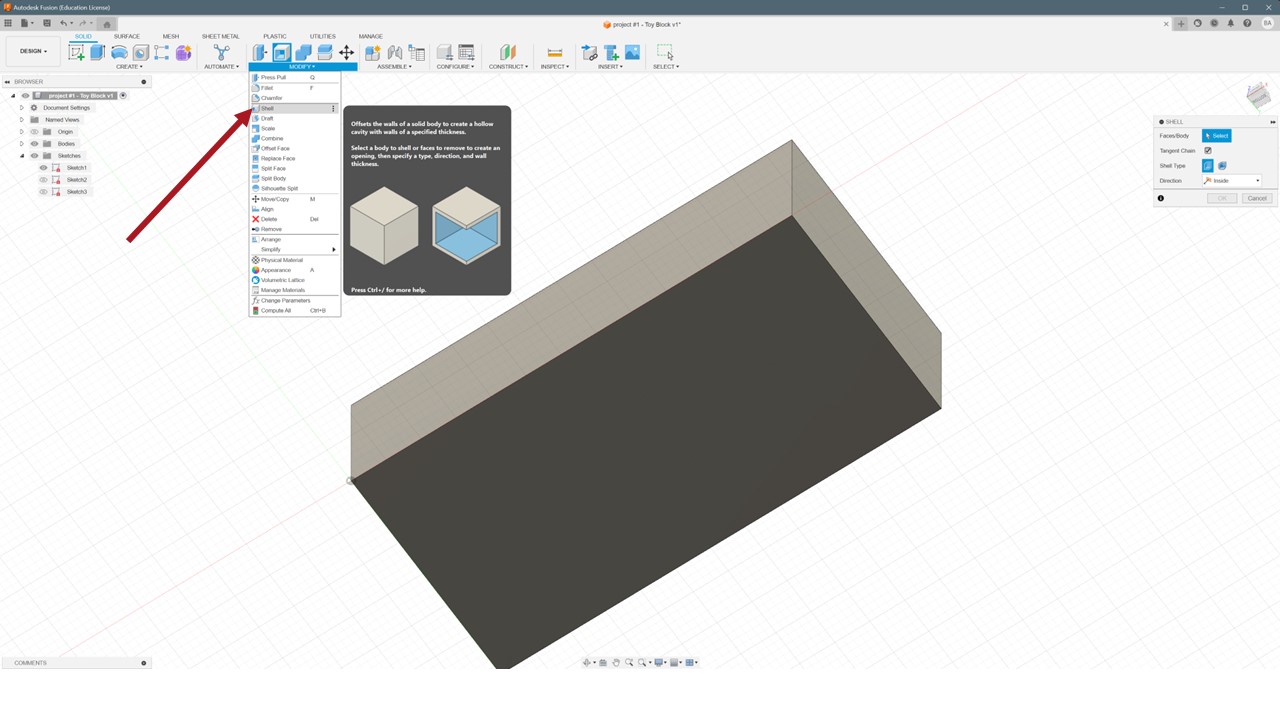Open the Notifications bell icon

[1231, 23]
